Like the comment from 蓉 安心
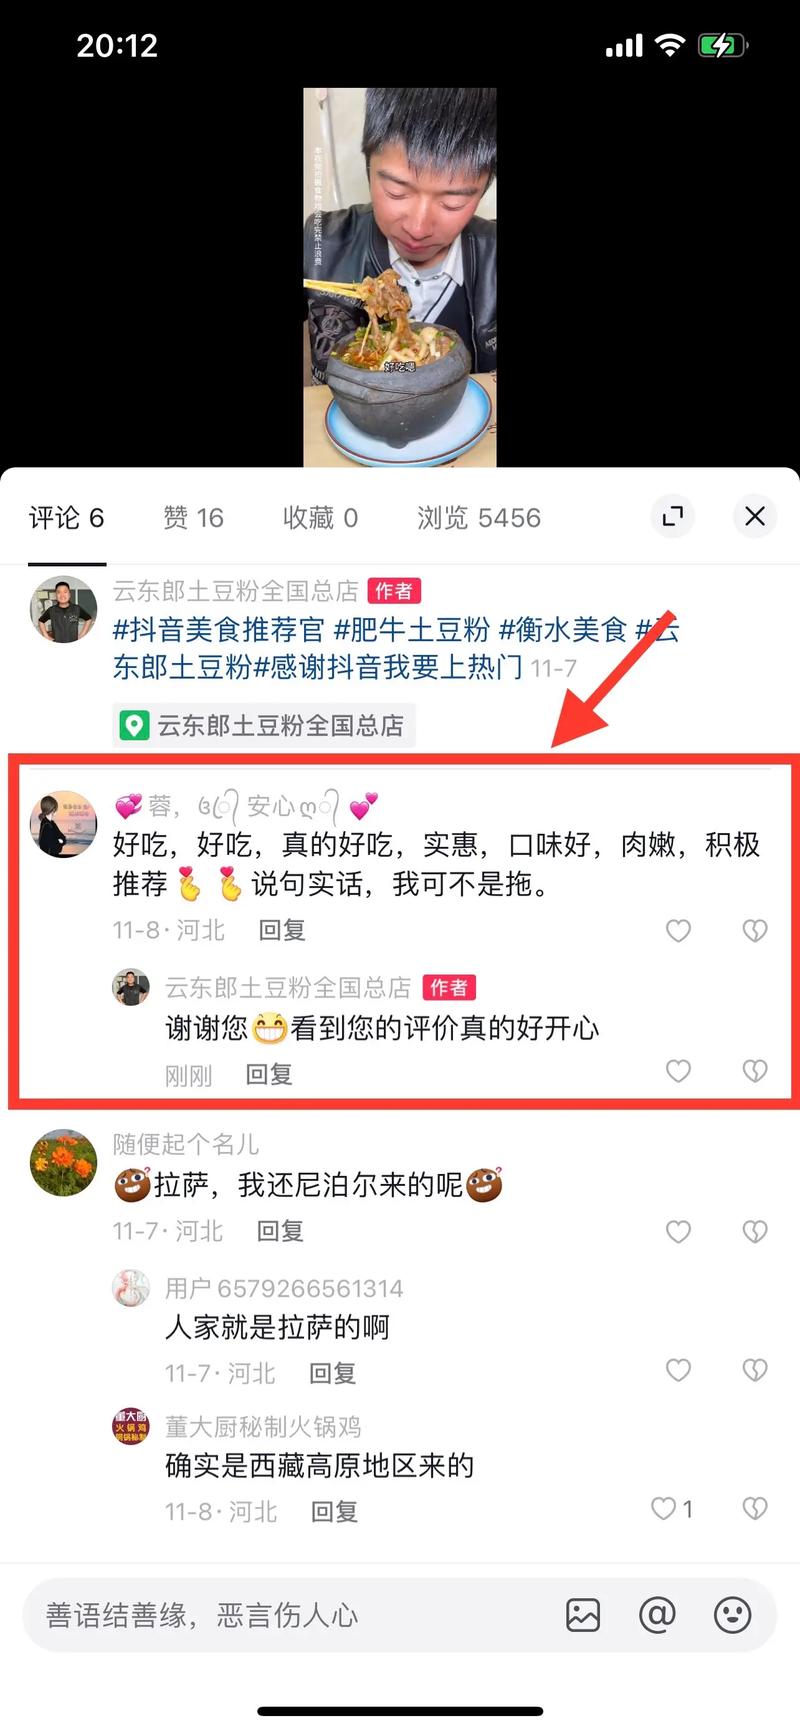Screen dimensions: 800x1731 [679, 931]
